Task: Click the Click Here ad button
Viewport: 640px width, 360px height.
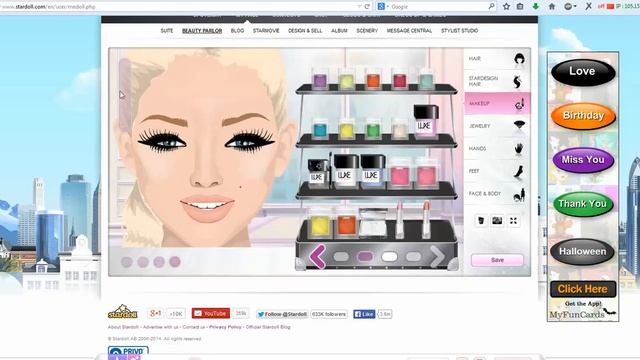Action: [x=583, y=289]
